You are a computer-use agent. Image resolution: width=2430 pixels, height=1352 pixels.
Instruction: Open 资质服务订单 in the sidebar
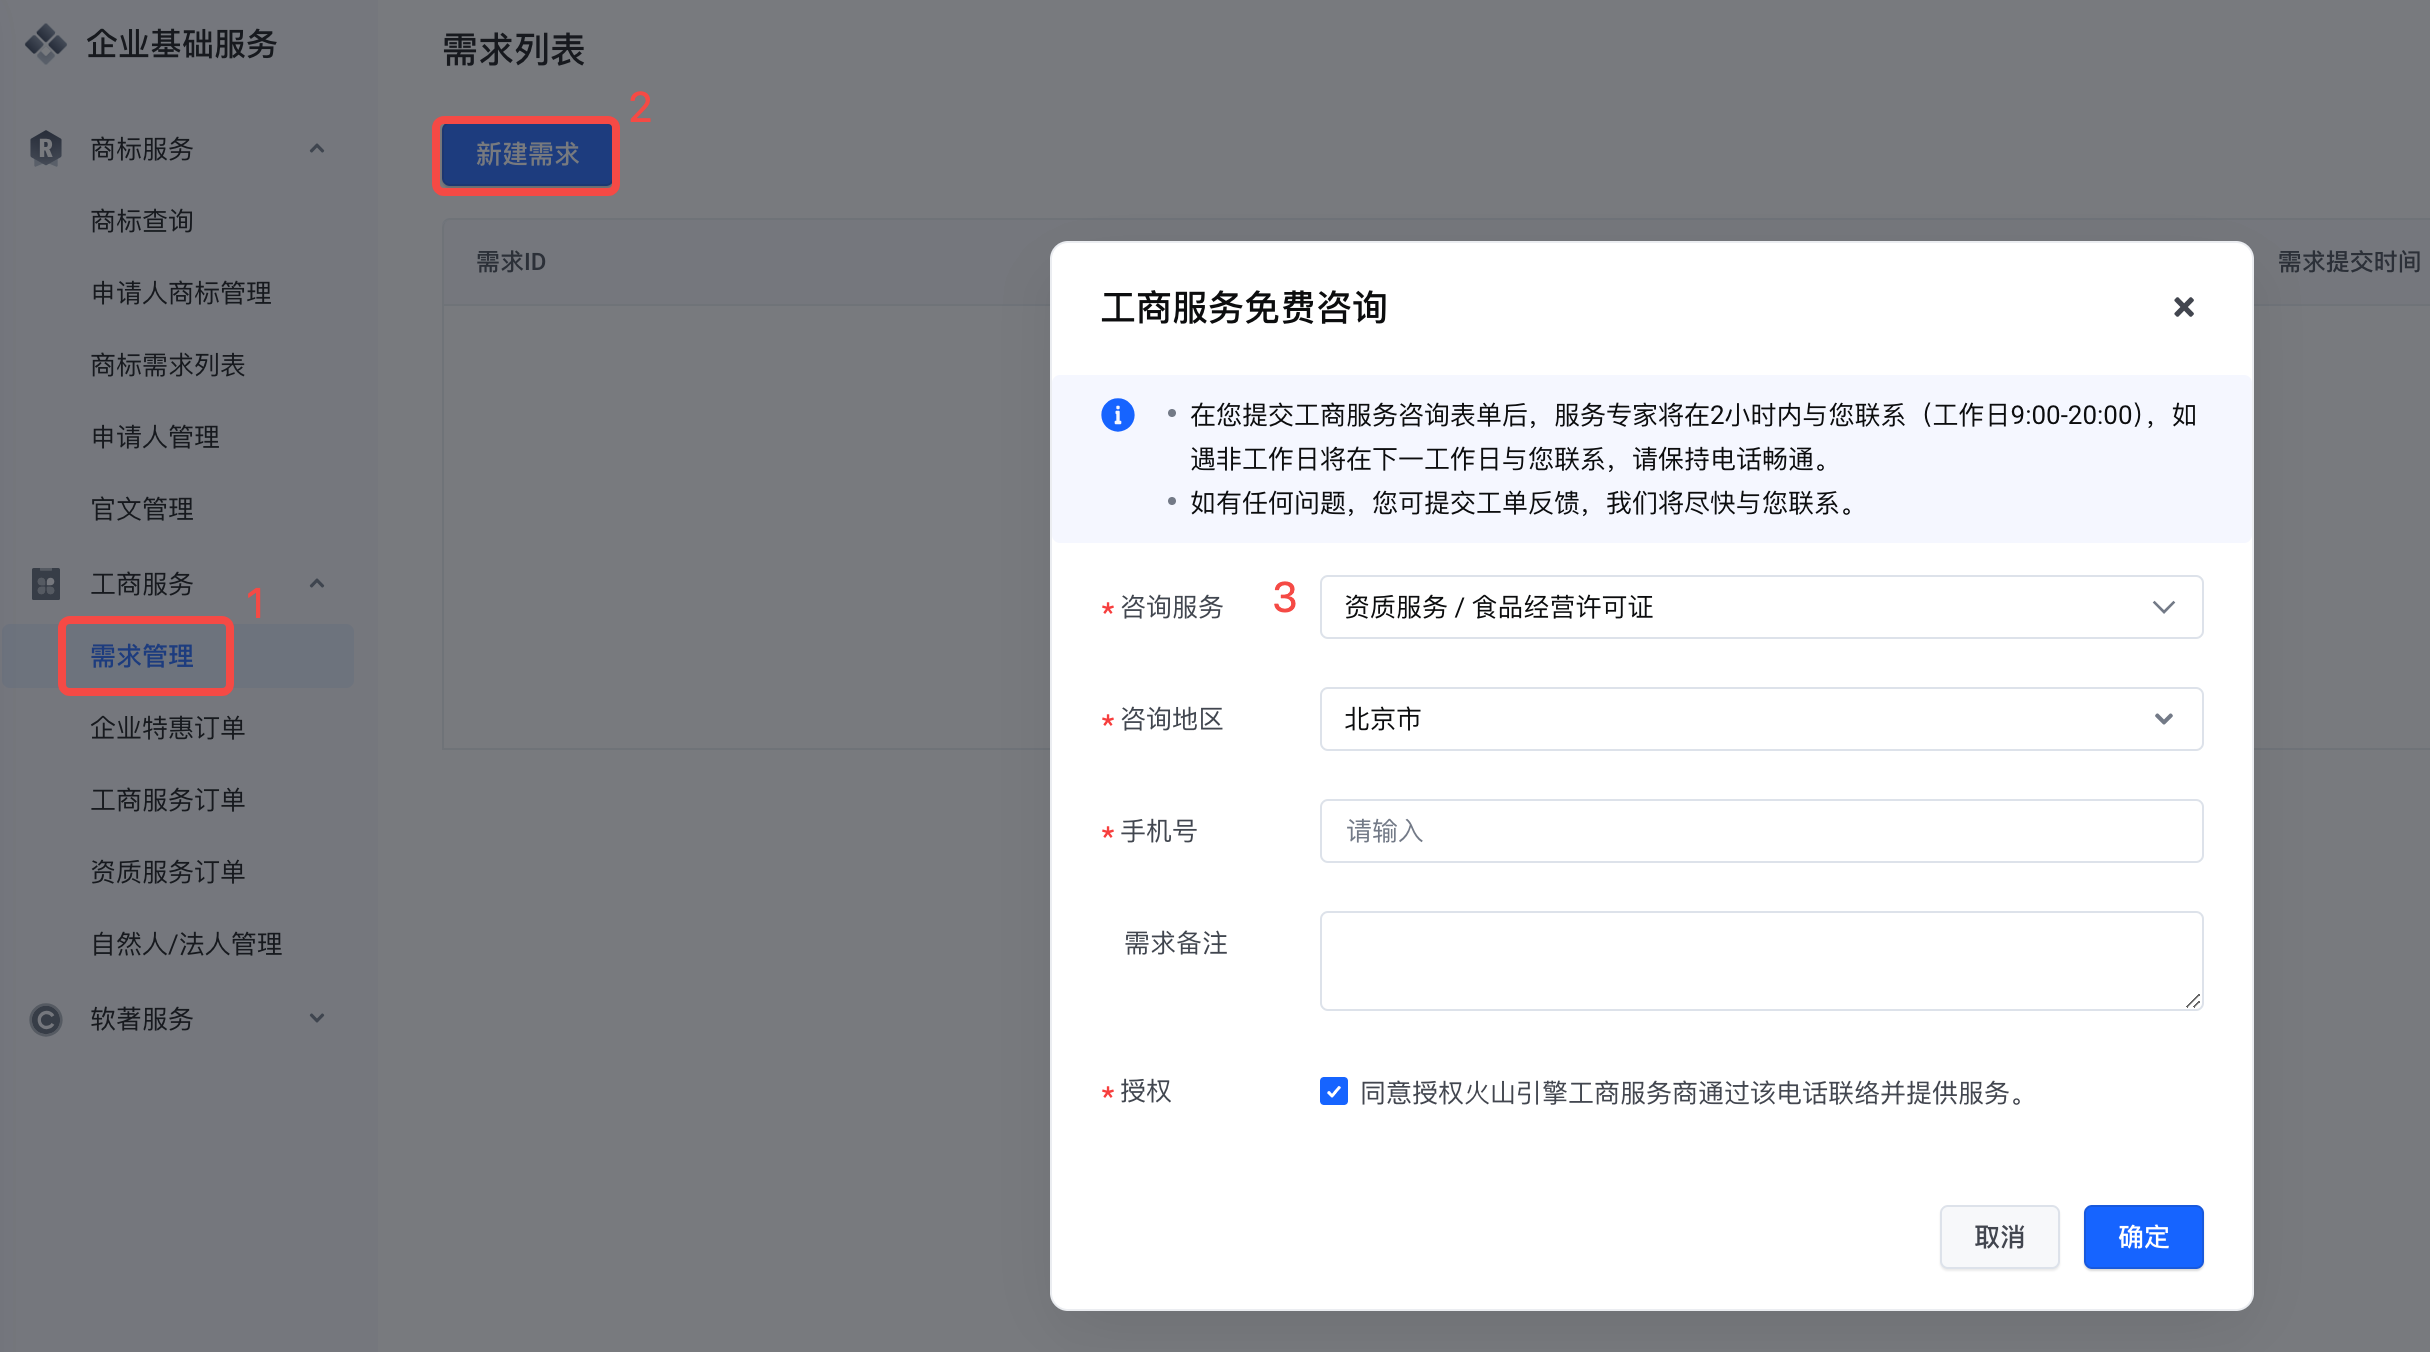167,872
